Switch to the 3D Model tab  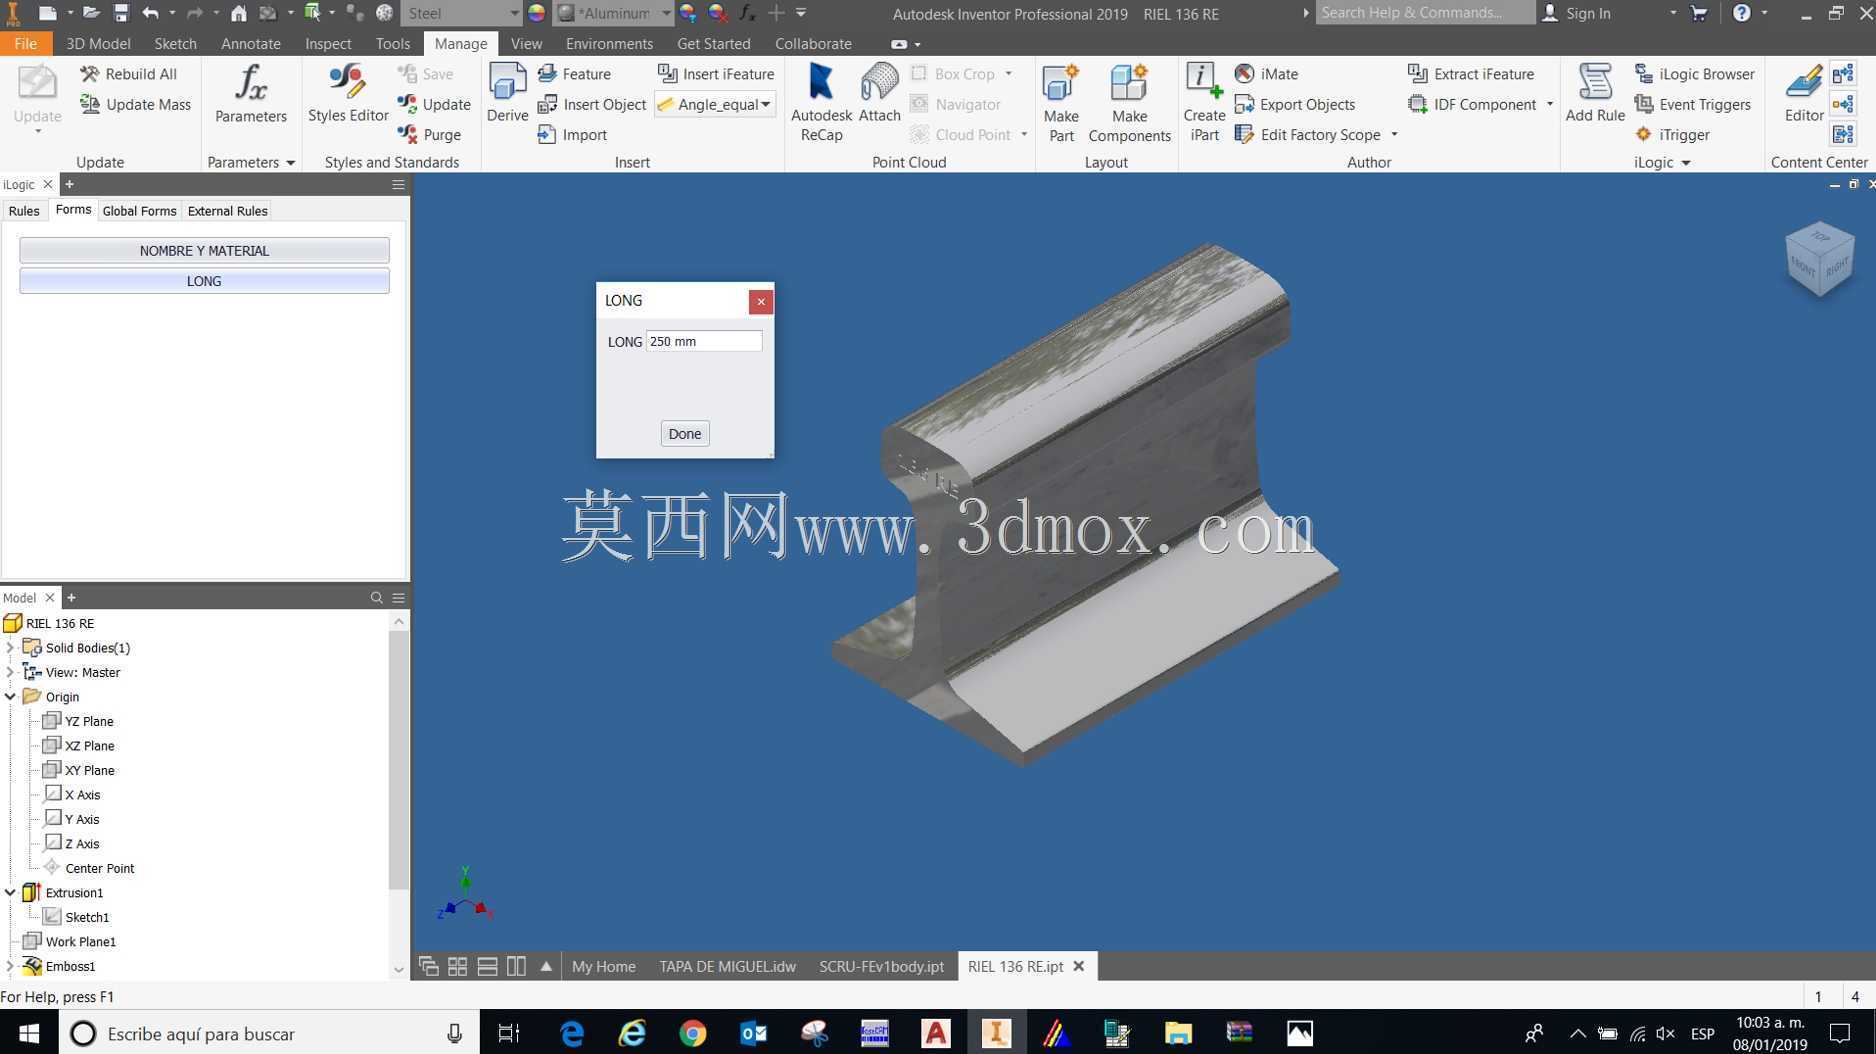(98, 44)
